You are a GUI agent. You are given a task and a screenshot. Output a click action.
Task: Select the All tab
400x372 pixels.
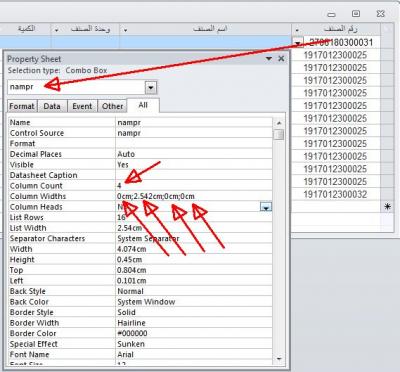(x=143, y=105)
